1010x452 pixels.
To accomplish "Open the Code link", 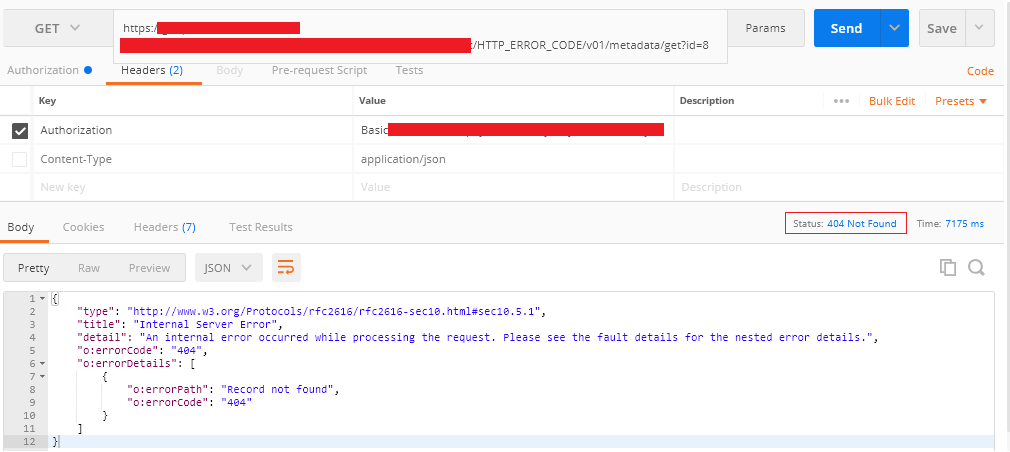I will 980,71.
